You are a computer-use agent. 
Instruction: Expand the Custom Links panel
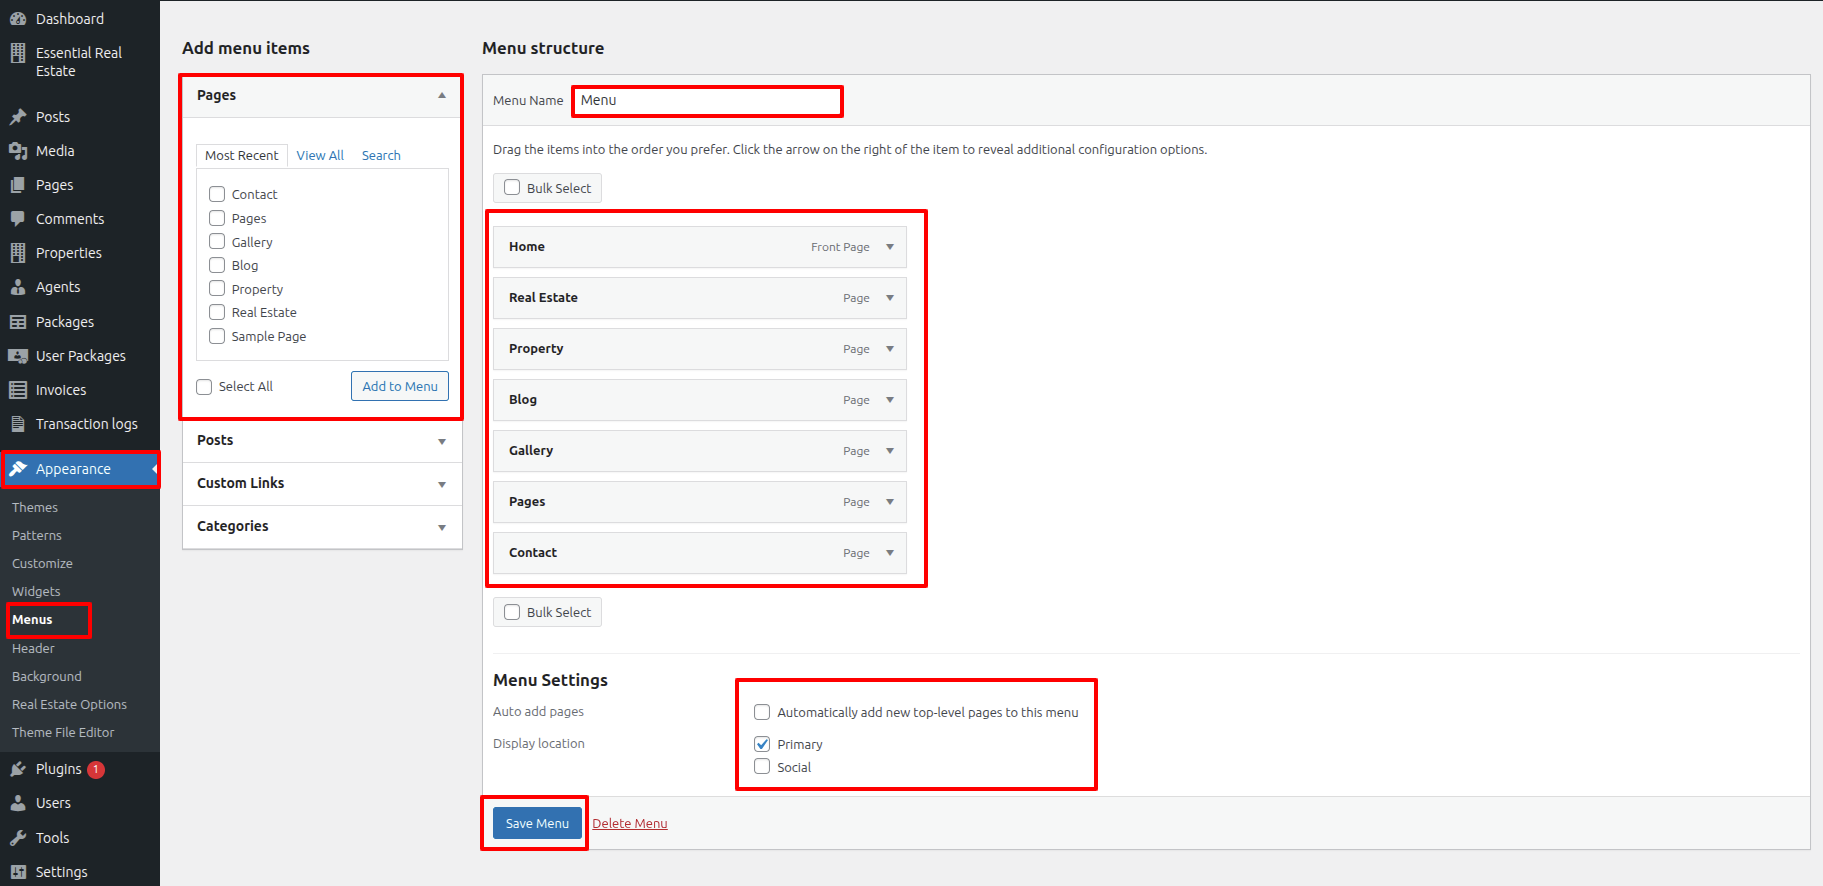pos(441,484)
